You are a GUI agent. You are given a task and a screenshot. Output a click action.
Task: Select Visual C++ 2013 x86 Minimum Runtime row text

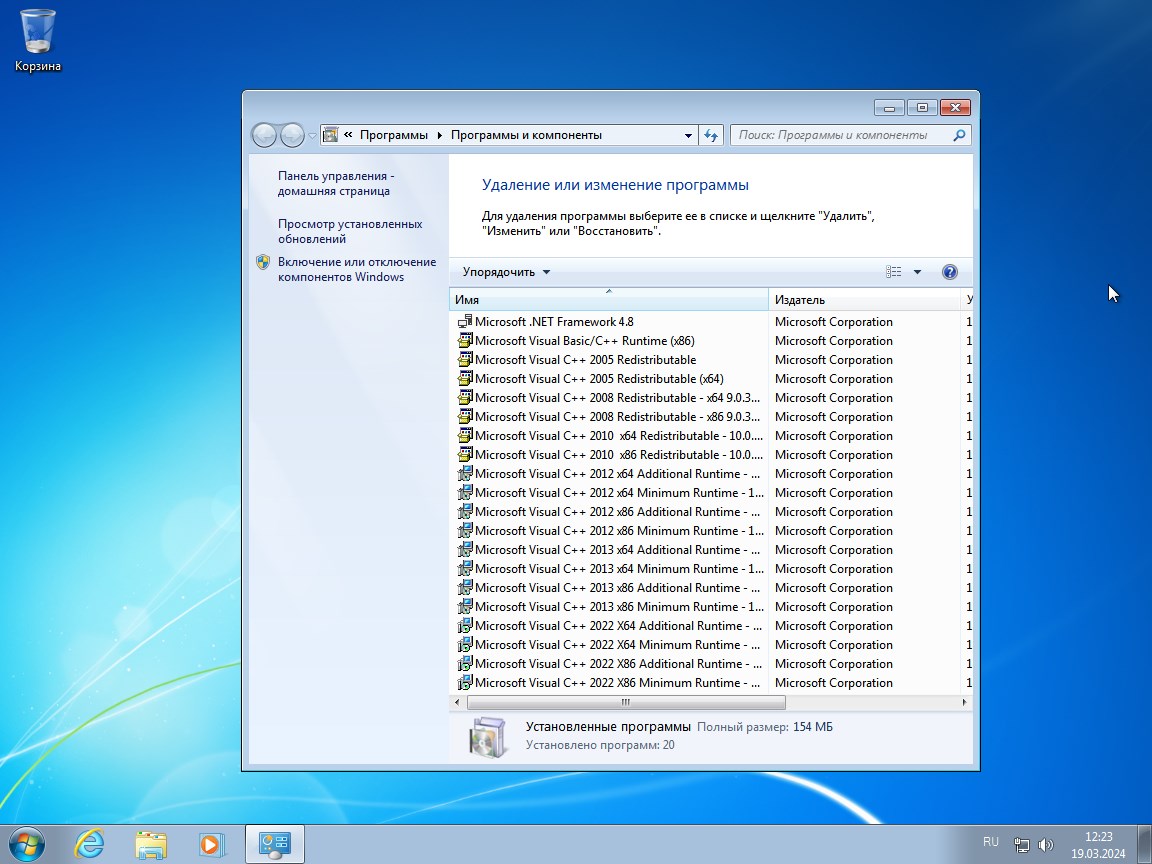(619, 607)
